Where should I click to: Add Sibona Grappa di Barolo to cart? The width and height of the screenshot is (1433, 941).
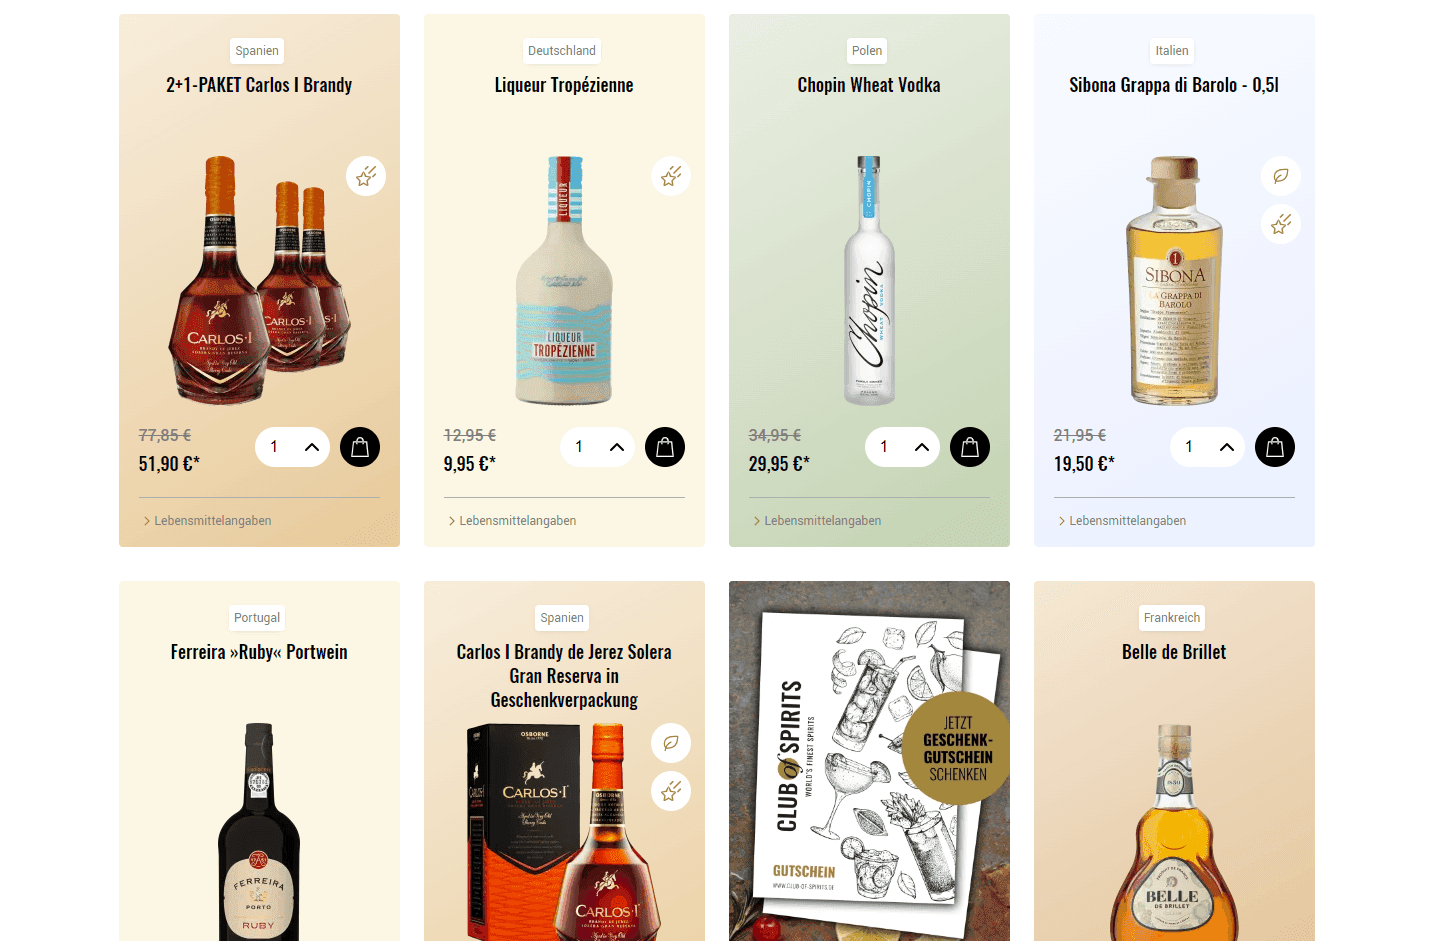pyautogui.click(x=1275, y=447)
